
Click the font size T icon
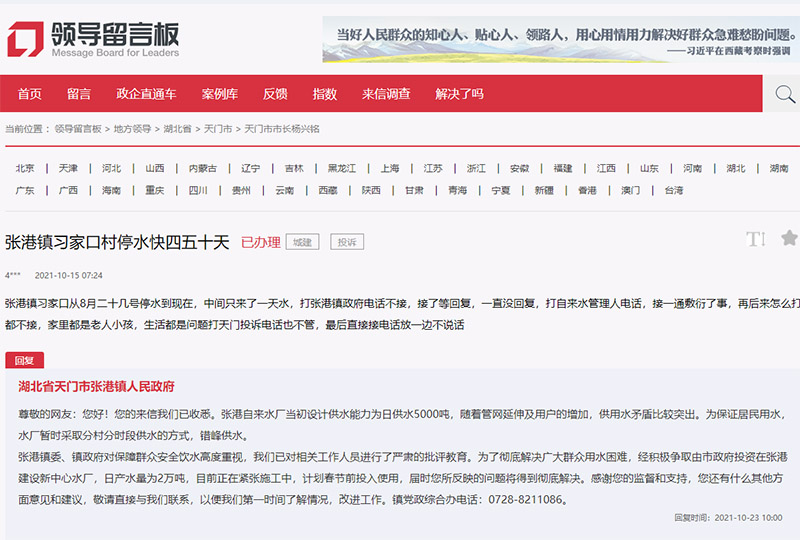point(755,239)
